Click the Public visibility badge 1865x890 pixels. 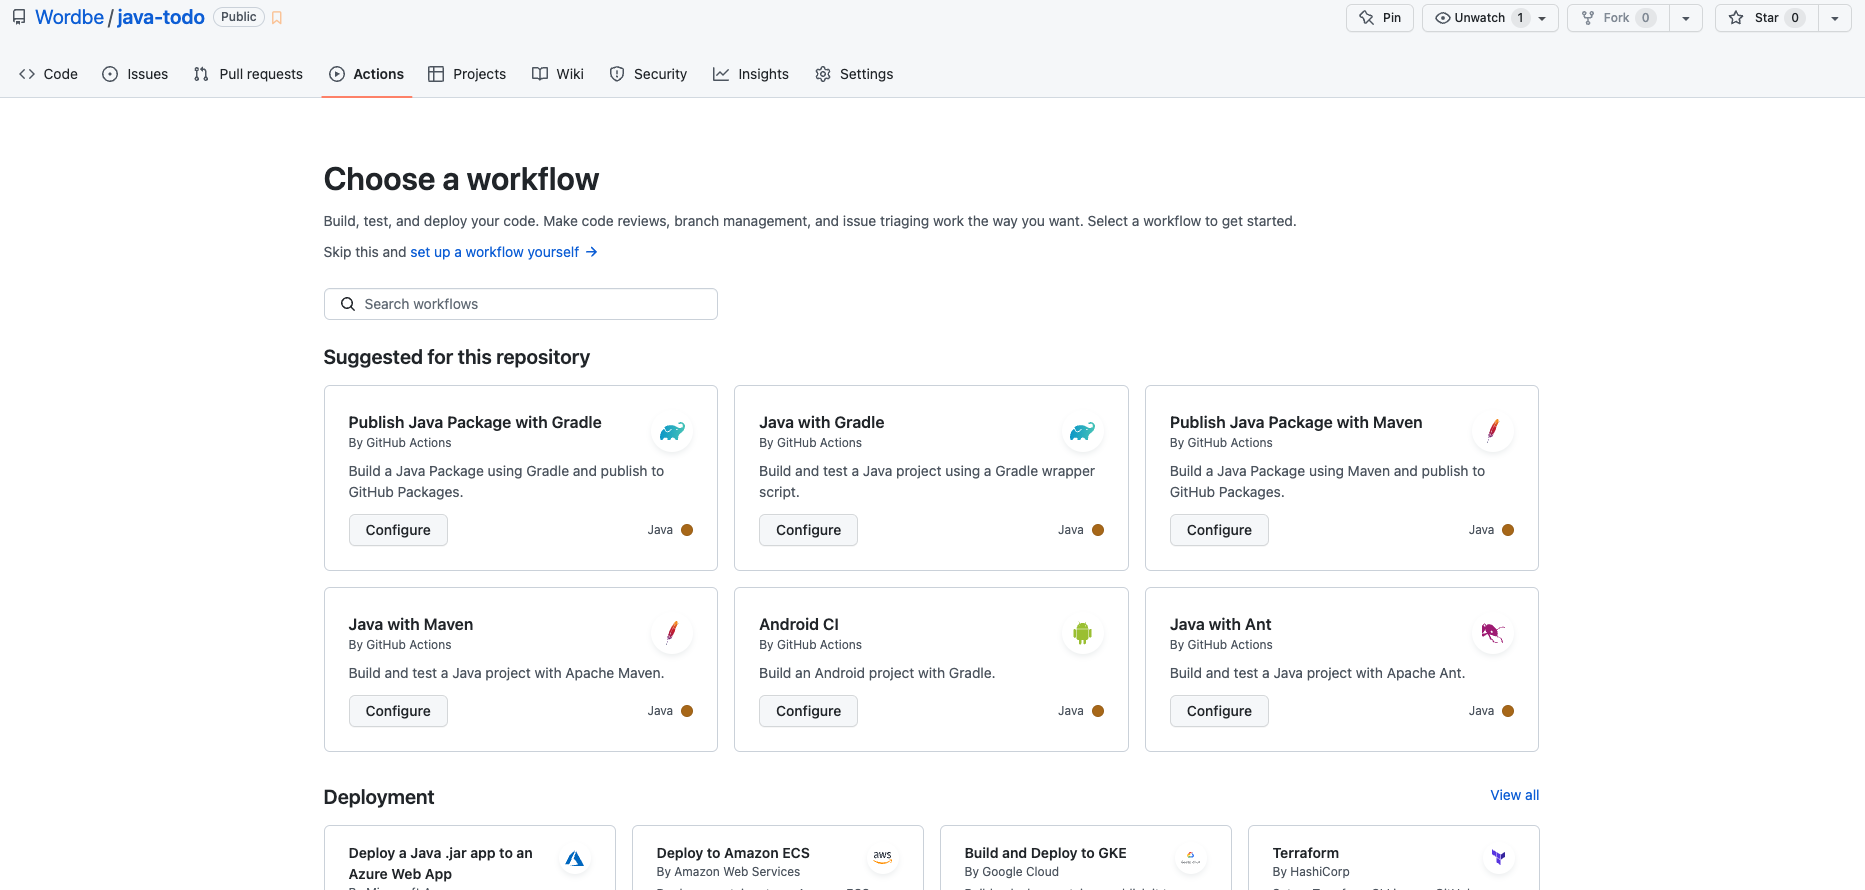point(239,17)
